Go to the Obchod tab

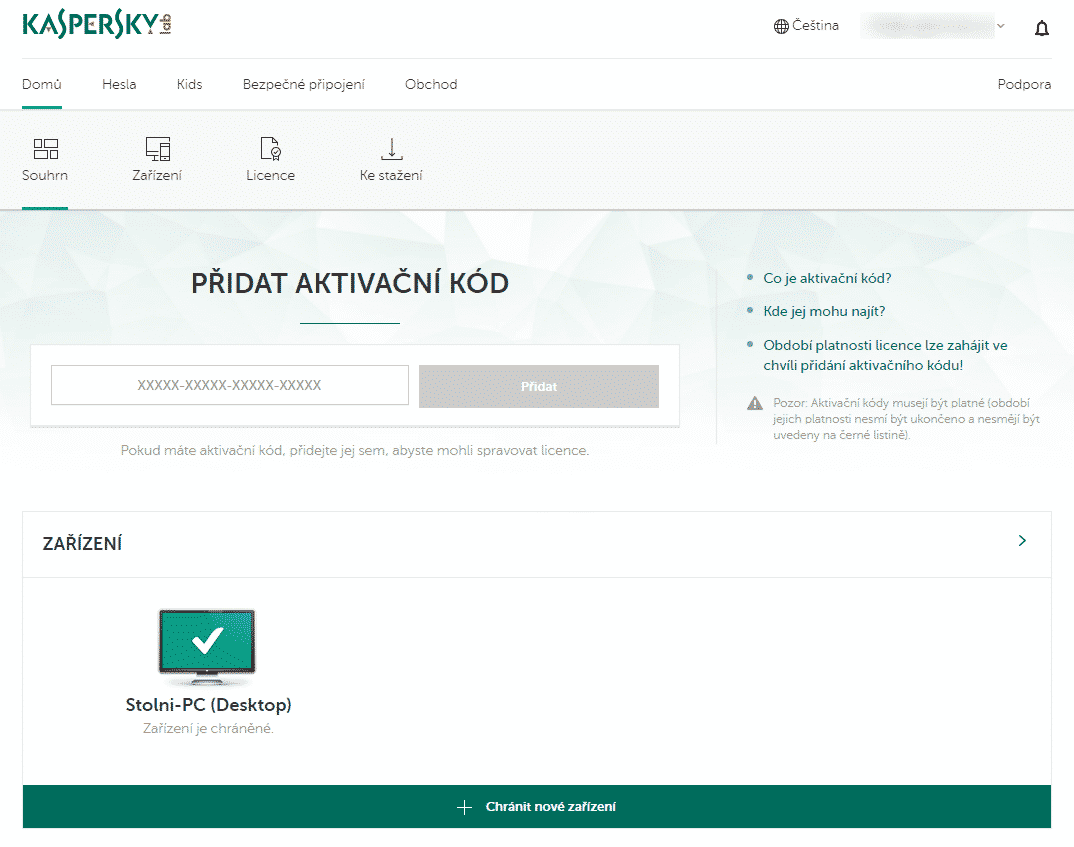point(431,84)
